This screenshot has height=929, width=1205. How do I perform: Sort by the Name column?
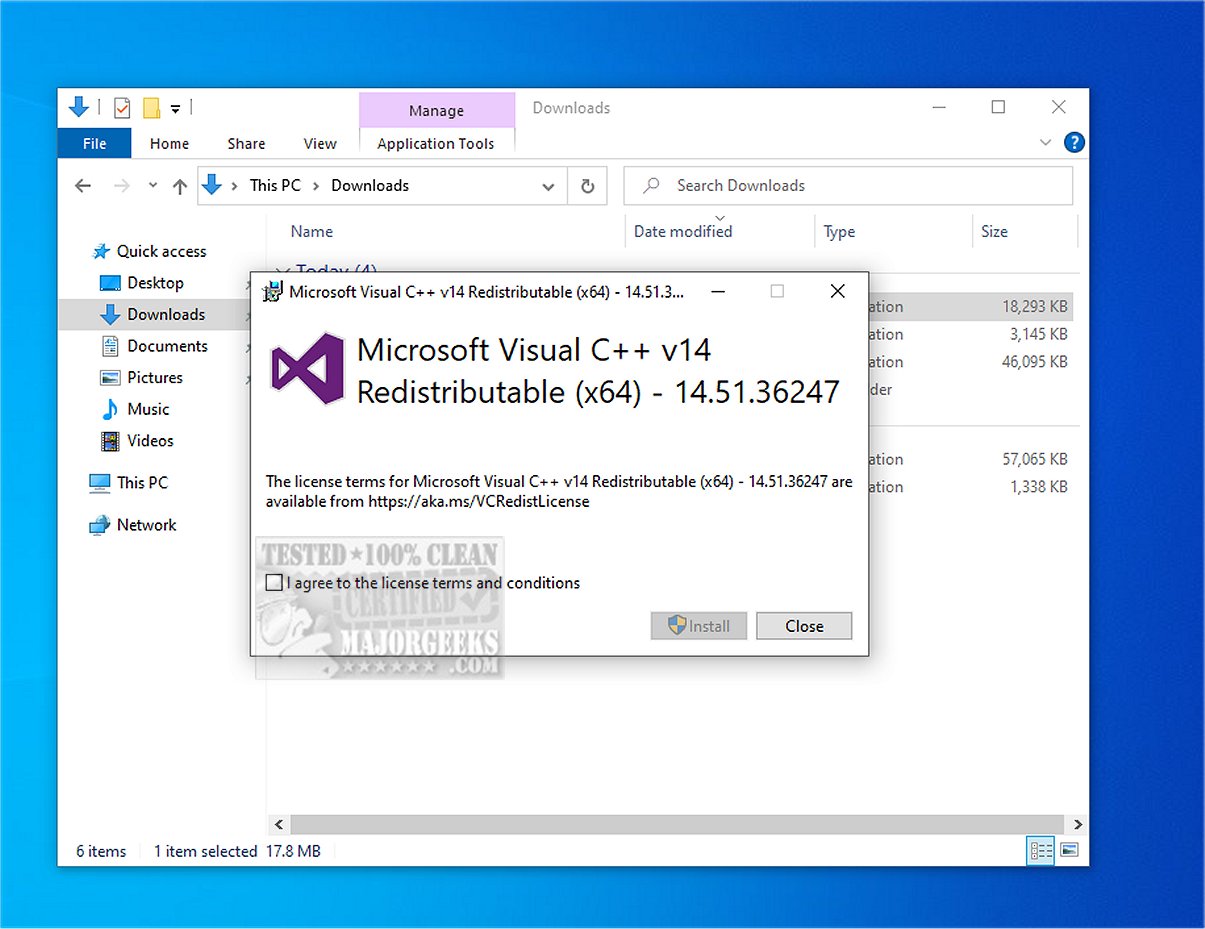311,231
